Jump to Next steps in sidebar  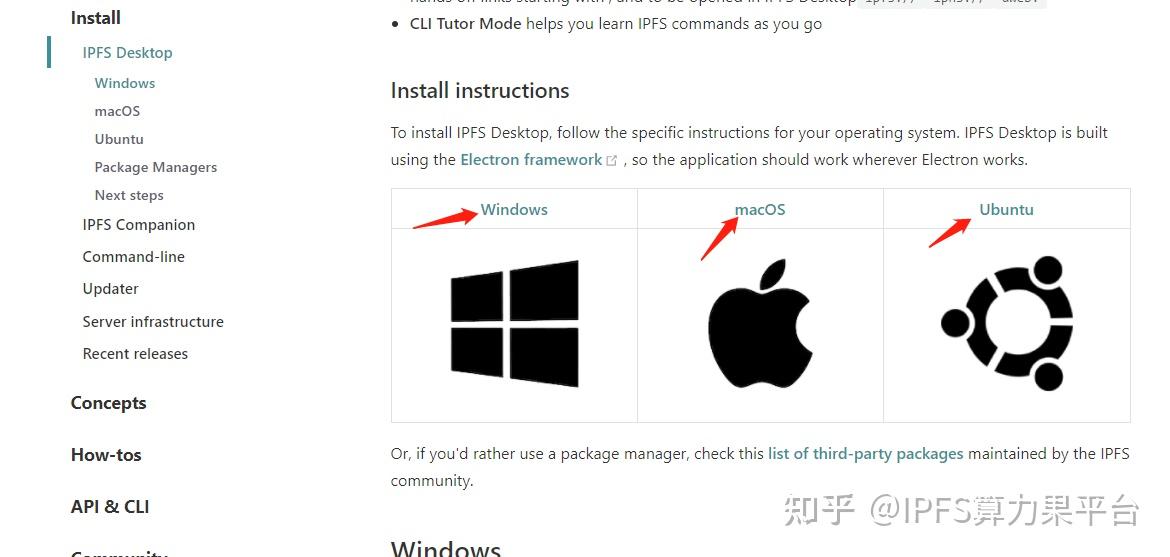pos(129,195)
